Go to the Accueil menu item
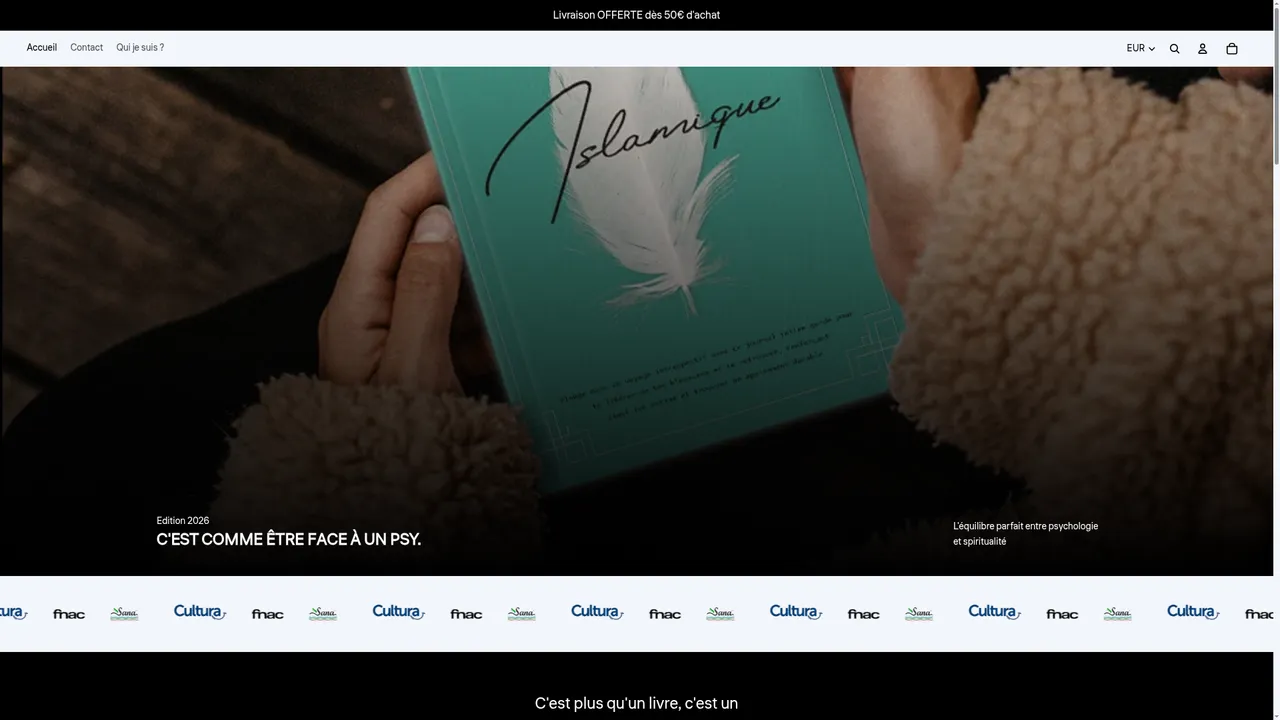1280x720 pixels. click(42, 48)
